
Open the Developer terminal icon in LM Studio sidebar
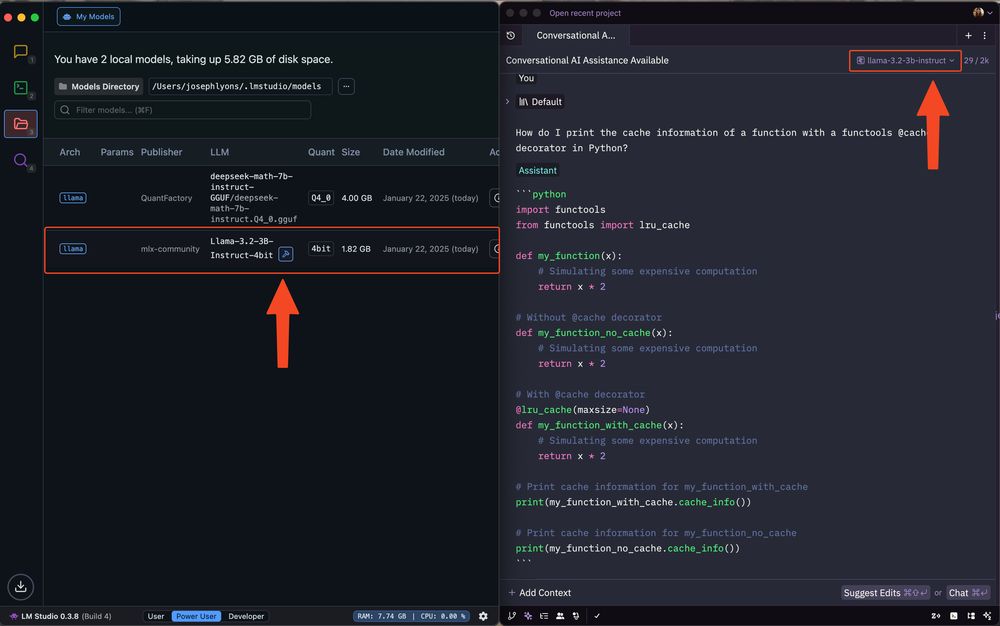point(20,87)
